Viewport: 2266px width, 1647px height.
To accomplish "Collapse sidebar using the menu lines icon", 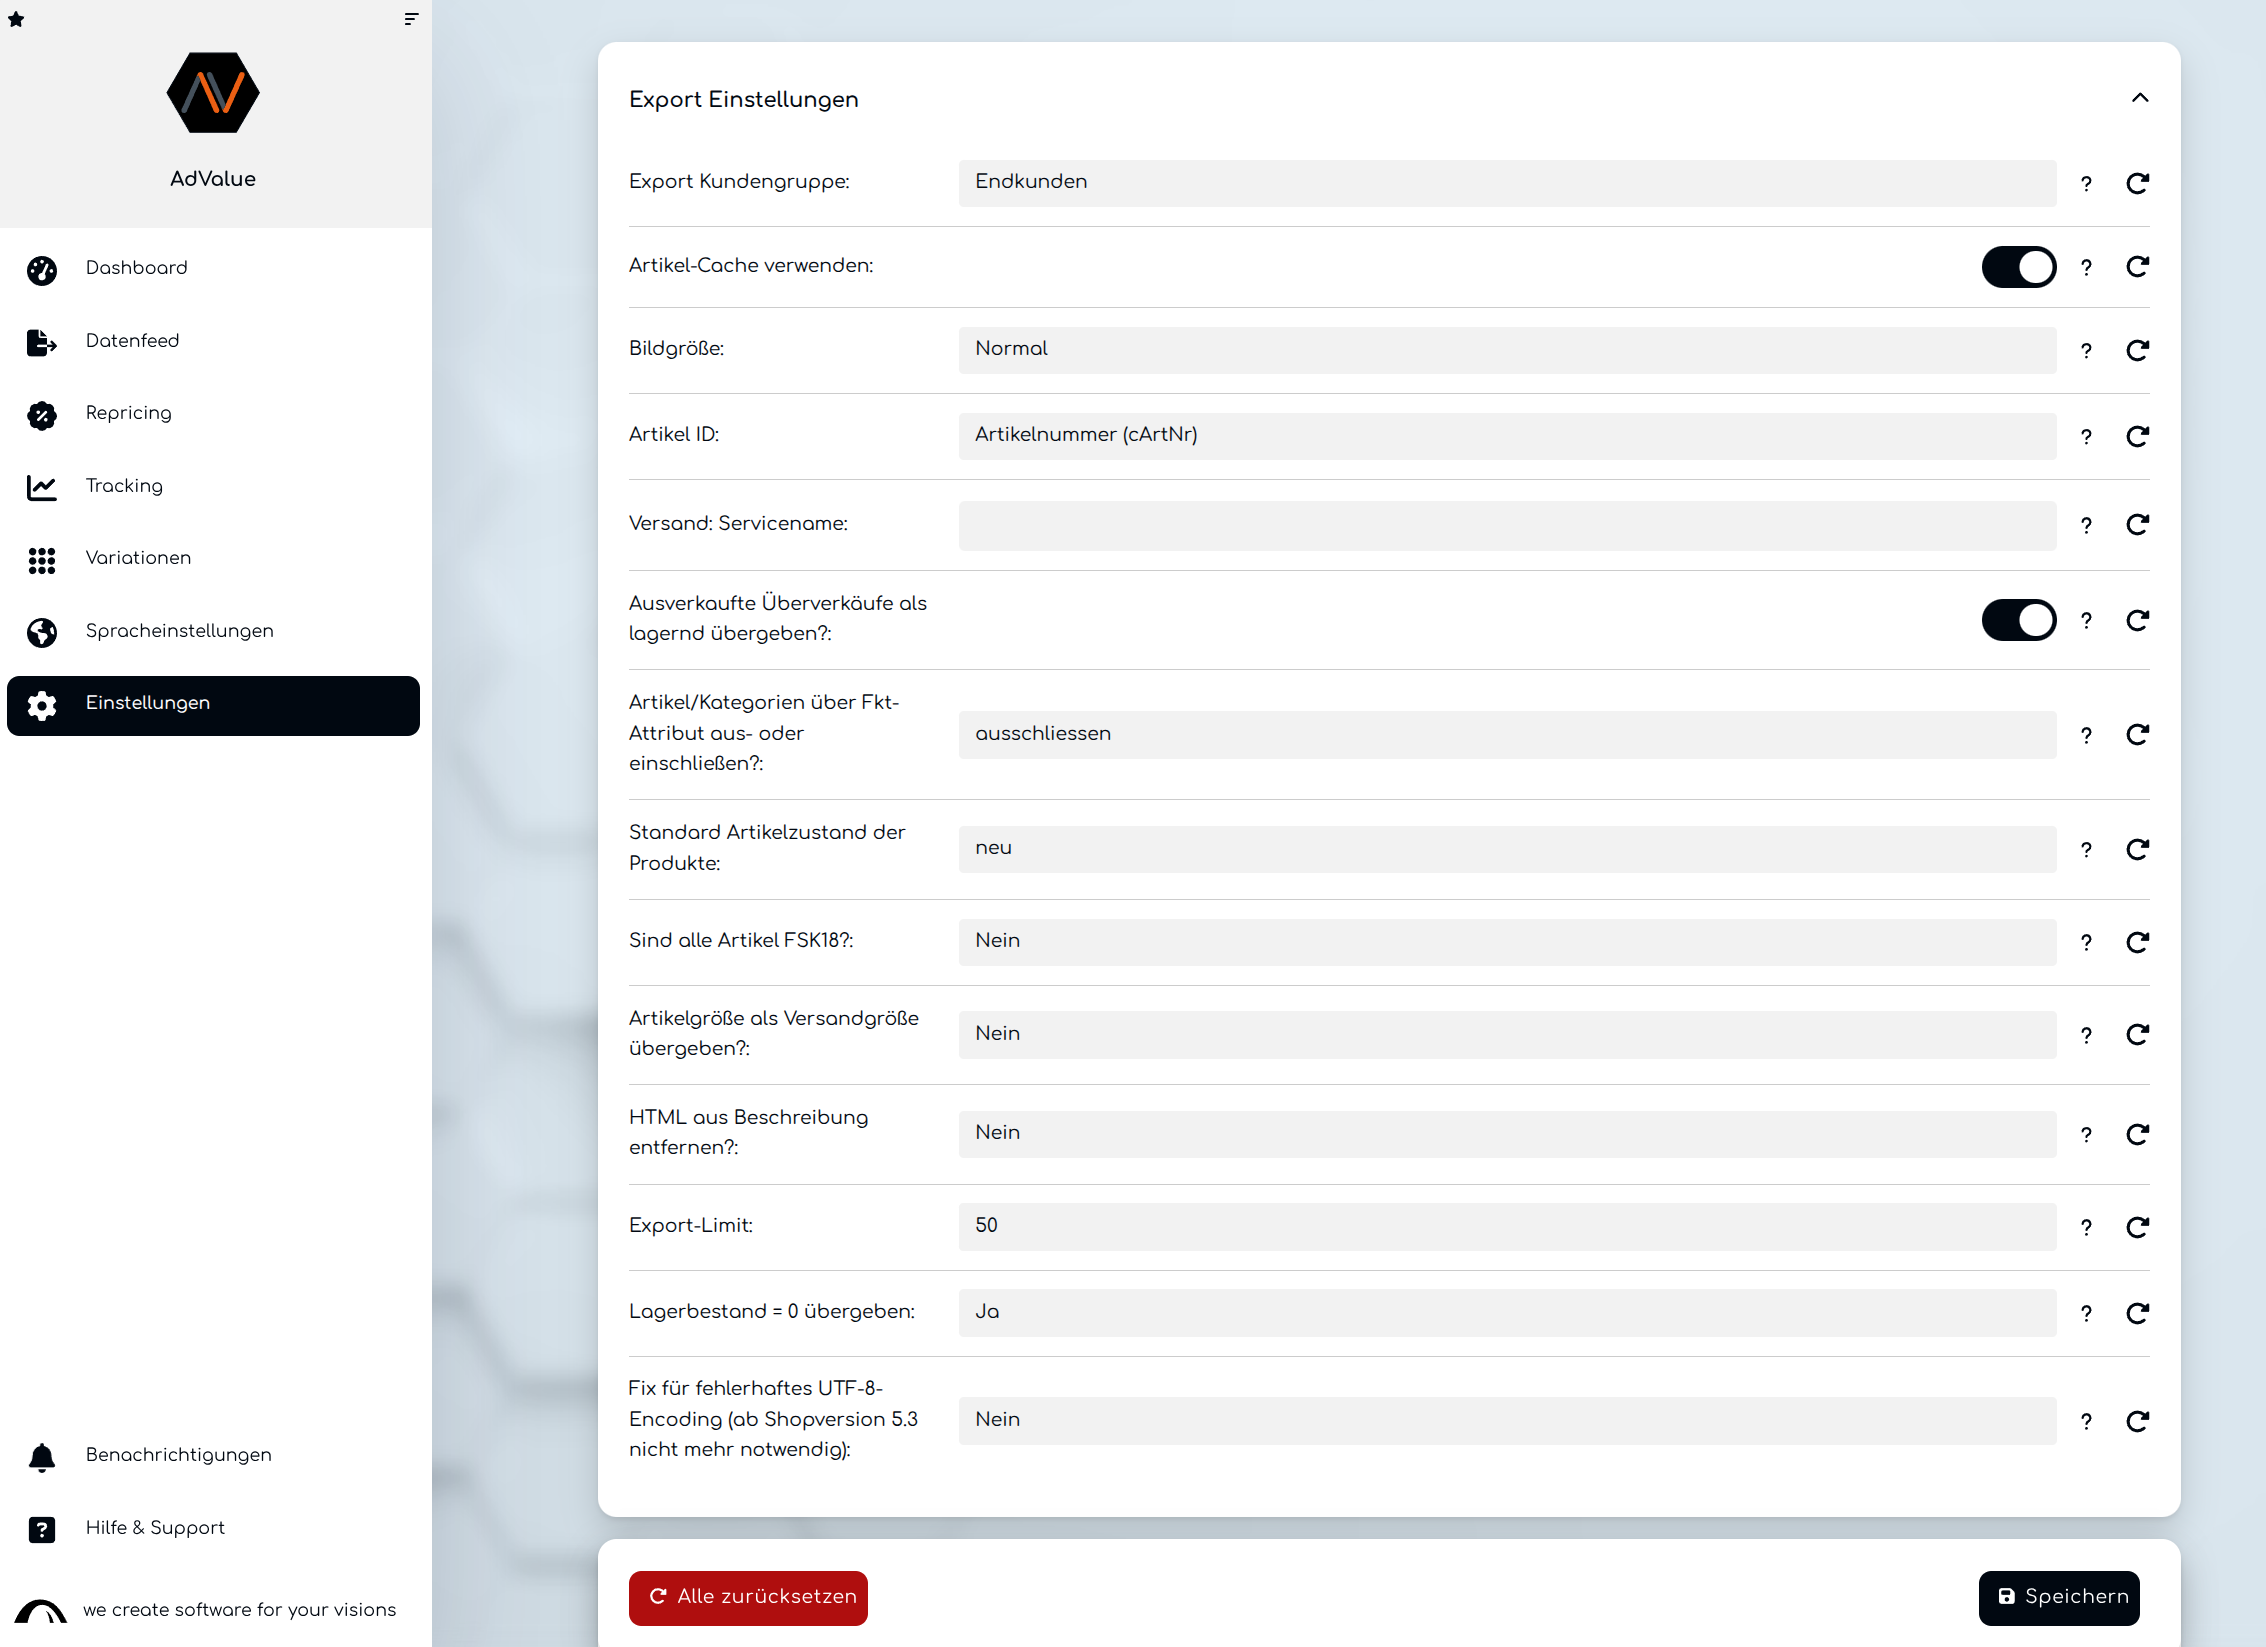I will coord(411,19).
